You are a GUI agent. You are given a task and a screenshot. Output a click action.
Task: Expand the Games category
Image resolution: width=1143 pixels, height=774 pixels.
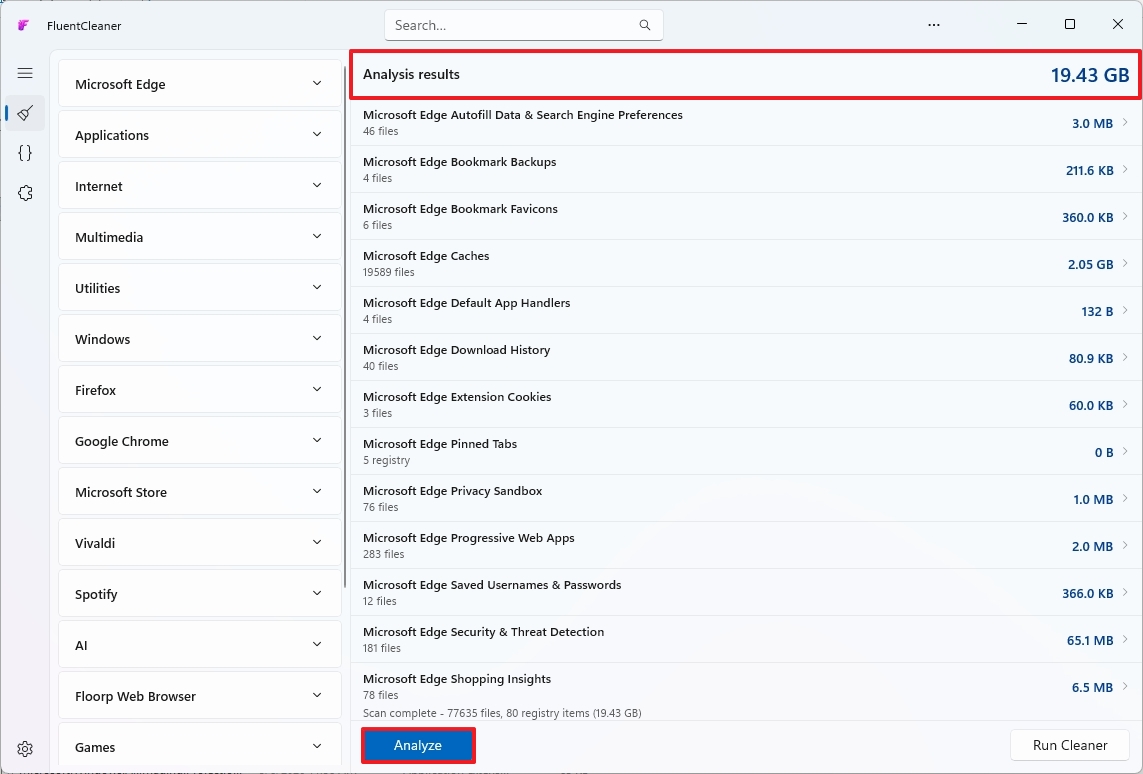pos(200,746)
